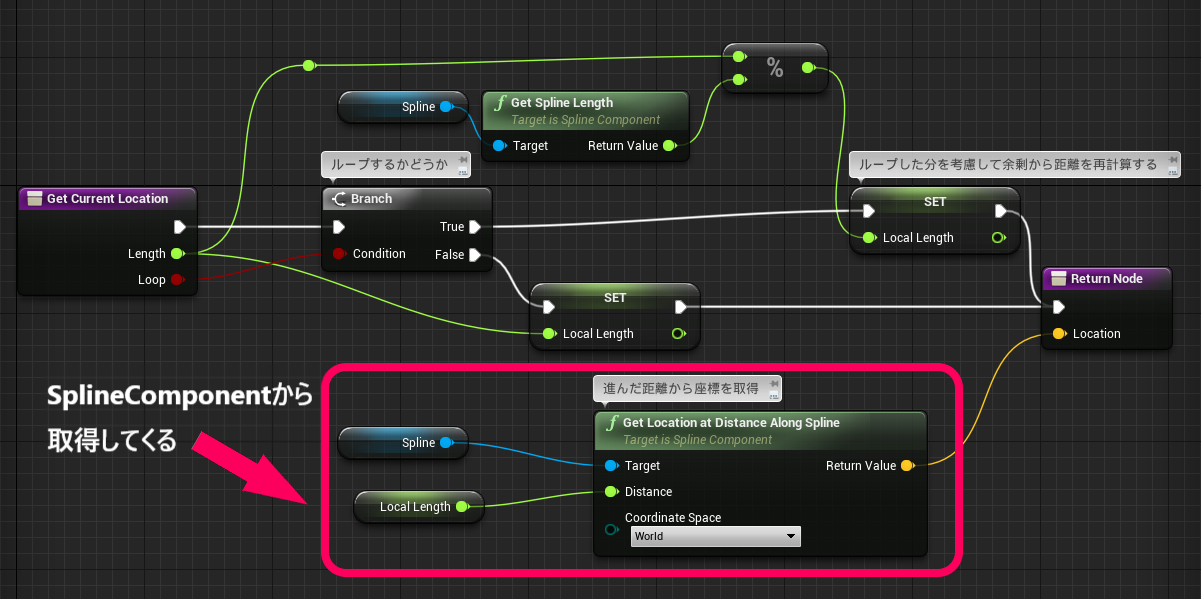The image size is (1201, 599).
Task: Click the output pin of the Spline node feeding Get Spline Length
Action: (x=446, y=107)
